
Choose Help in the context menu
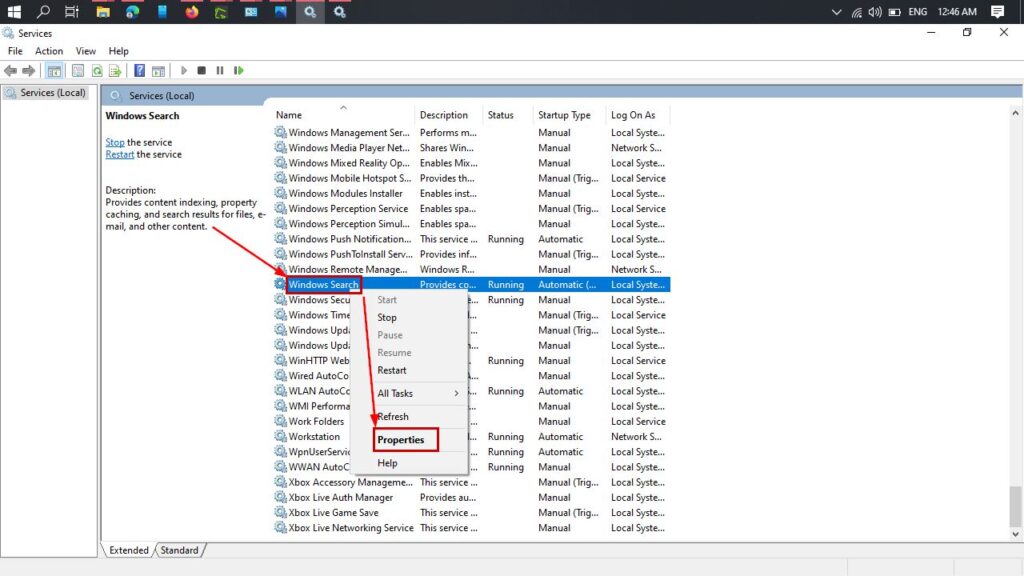tap(409, 463)
